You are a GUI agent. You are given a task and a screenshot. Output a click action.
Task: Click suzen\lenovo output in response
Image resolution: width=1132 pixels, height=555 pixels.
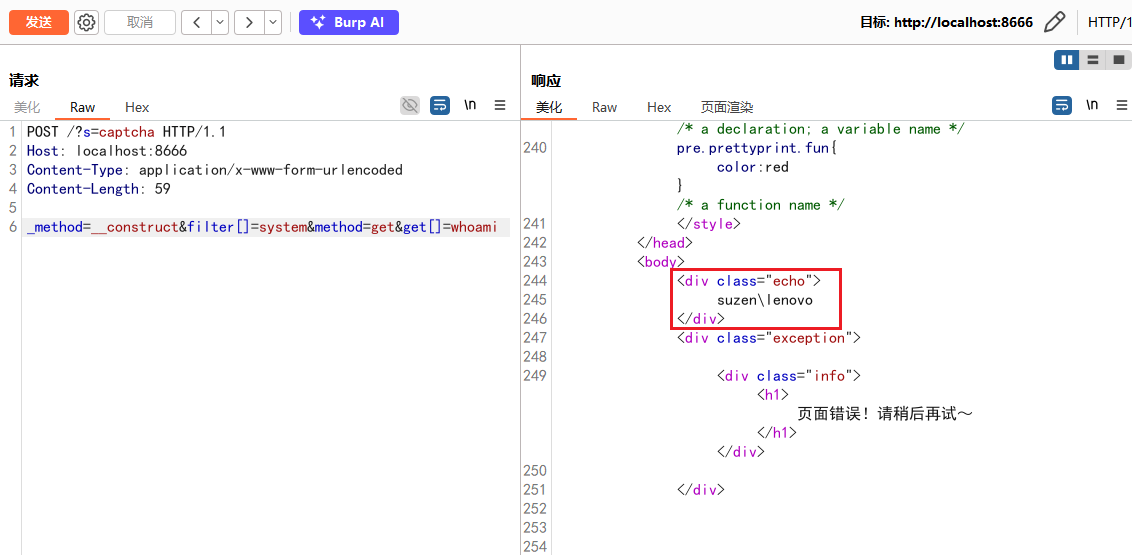[765, 300]
